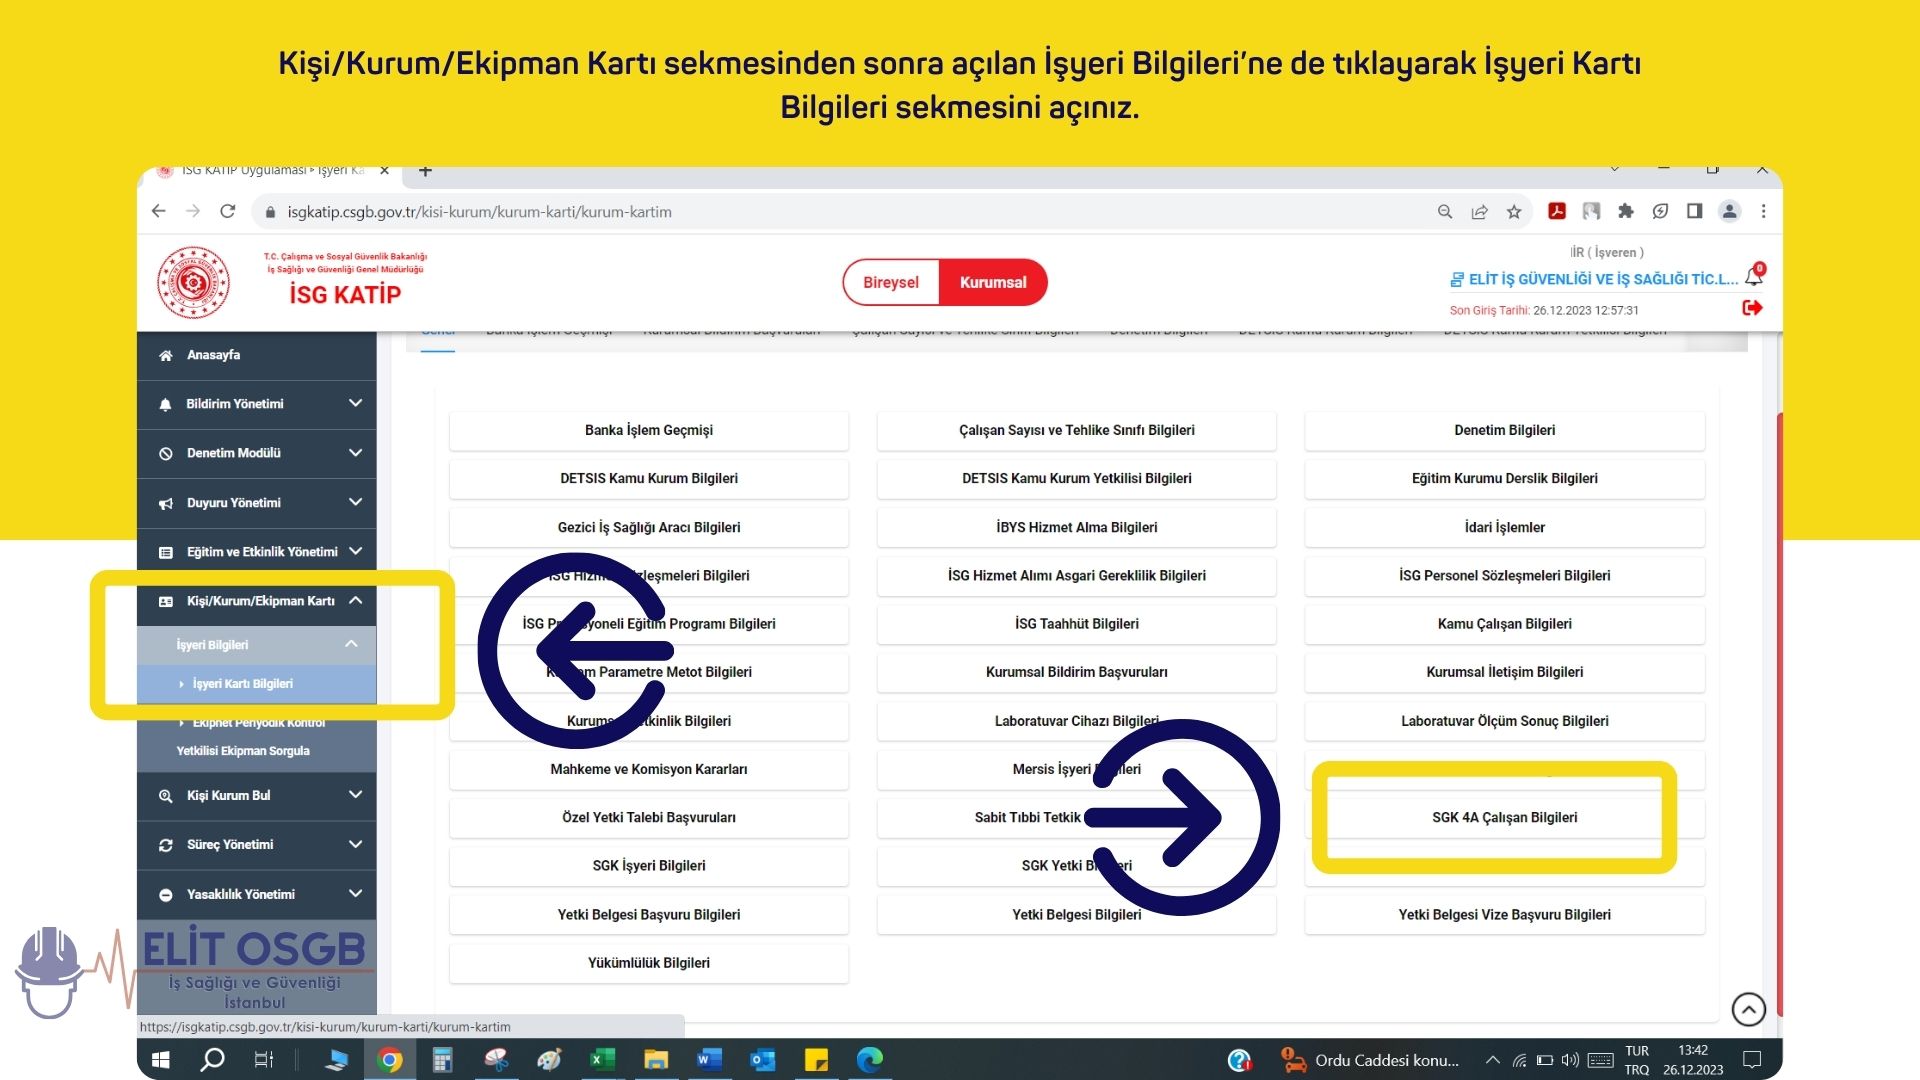
Task: Open Chrome extensions puzzle icon
Action: [x=1626, y=212]
